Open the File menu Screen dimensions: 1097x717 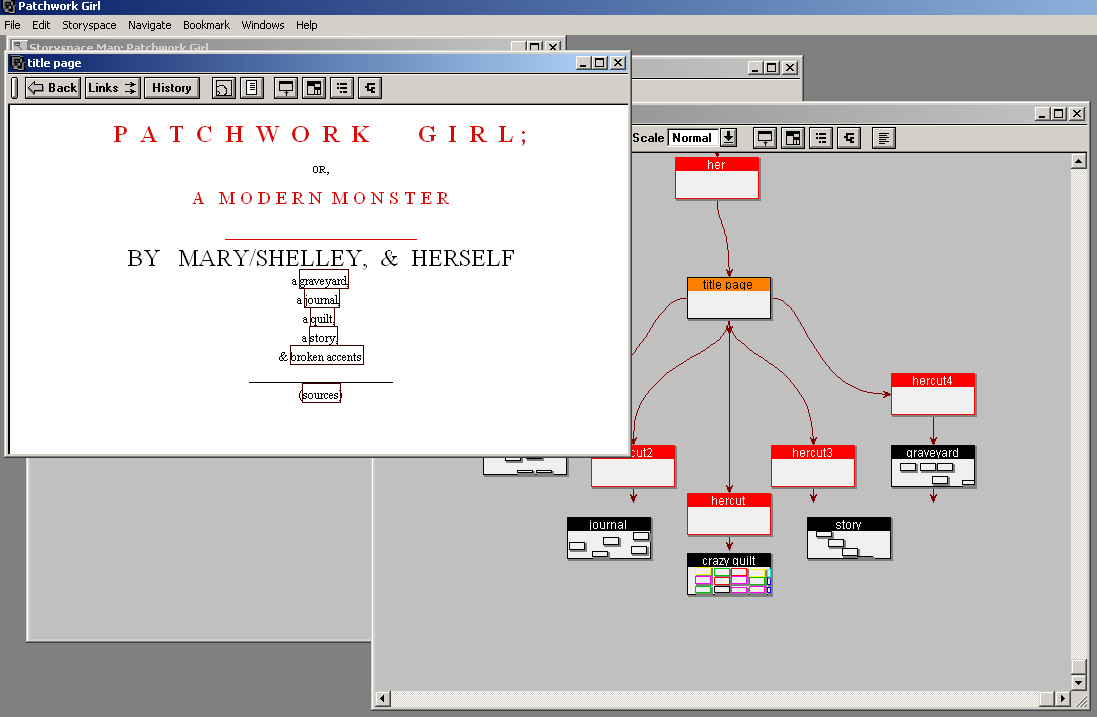13,25
